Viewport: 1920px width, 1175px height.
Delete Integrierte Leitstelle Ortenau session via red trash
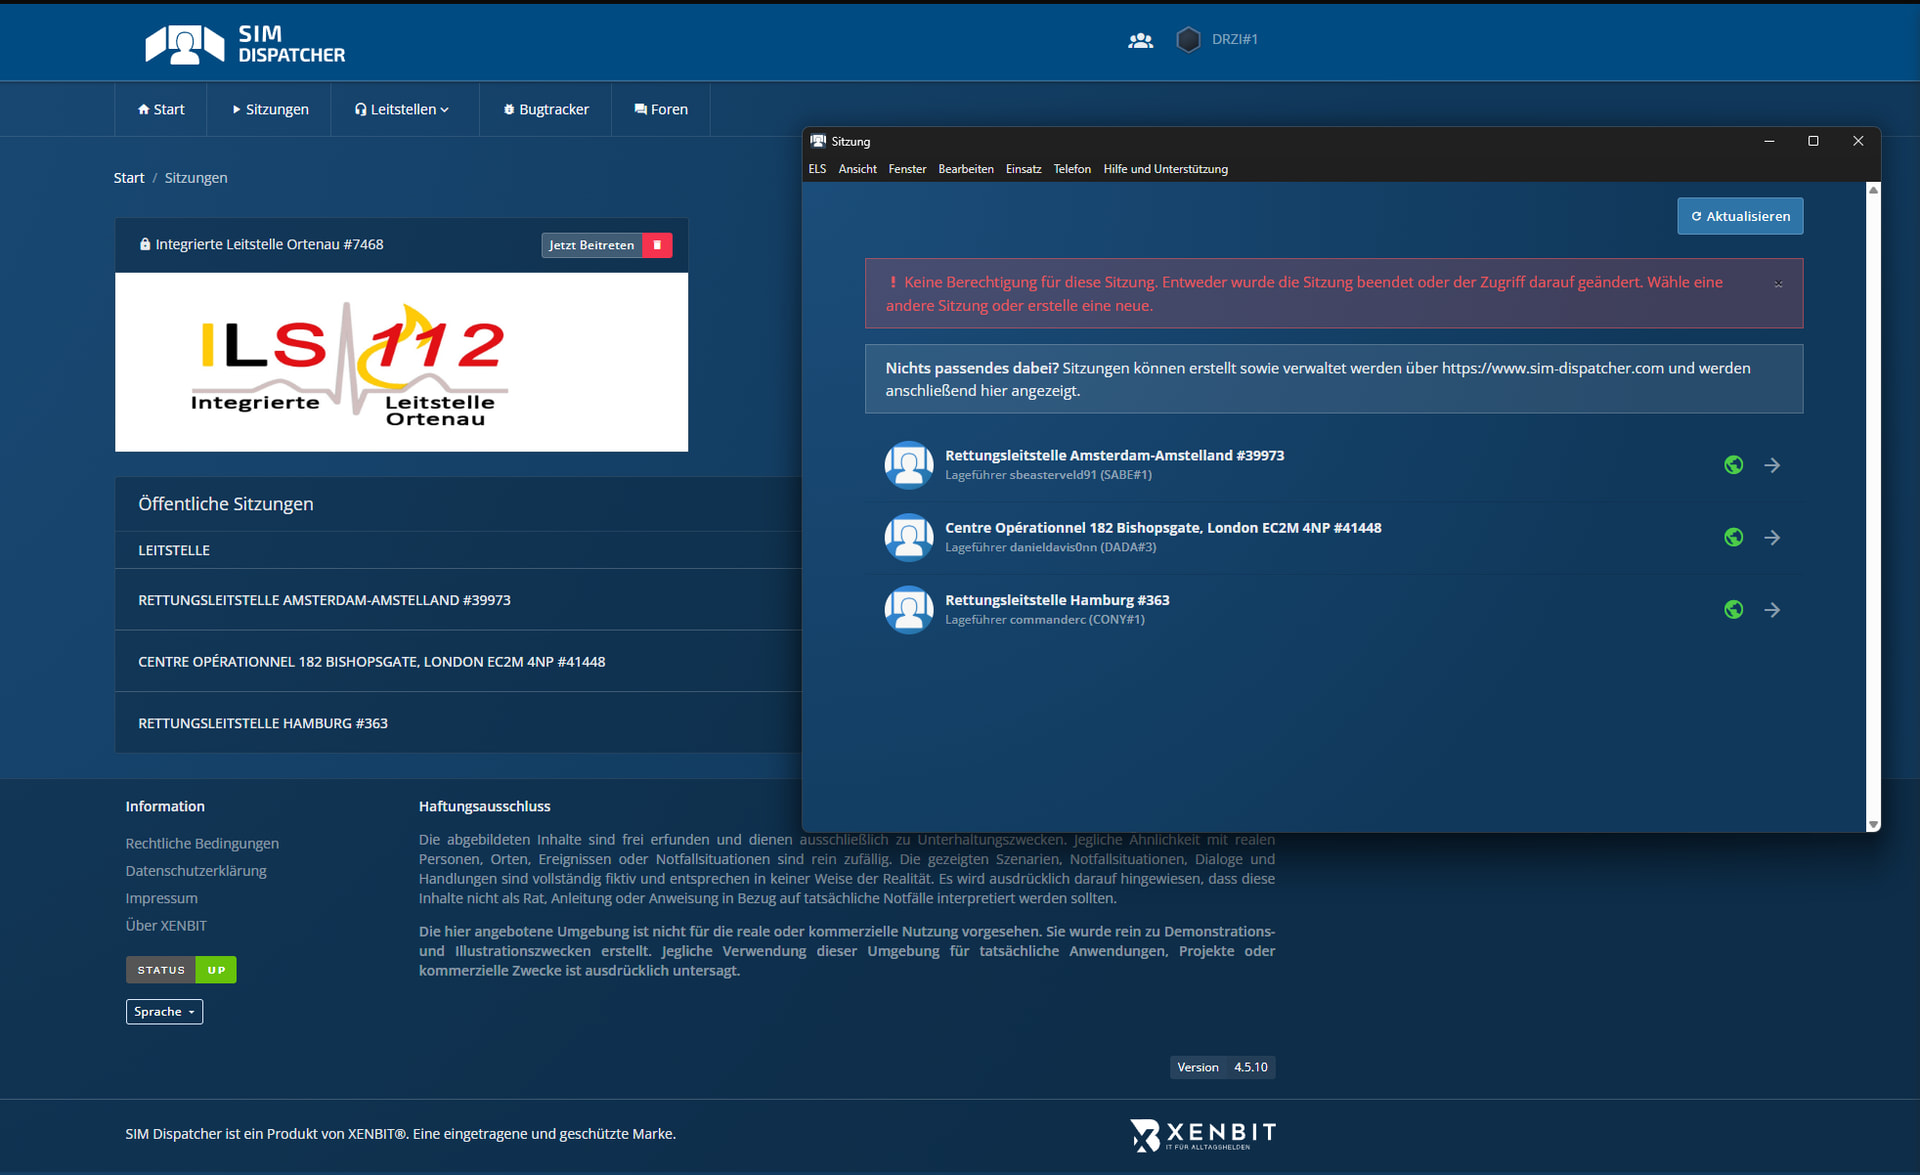[657, 245]
